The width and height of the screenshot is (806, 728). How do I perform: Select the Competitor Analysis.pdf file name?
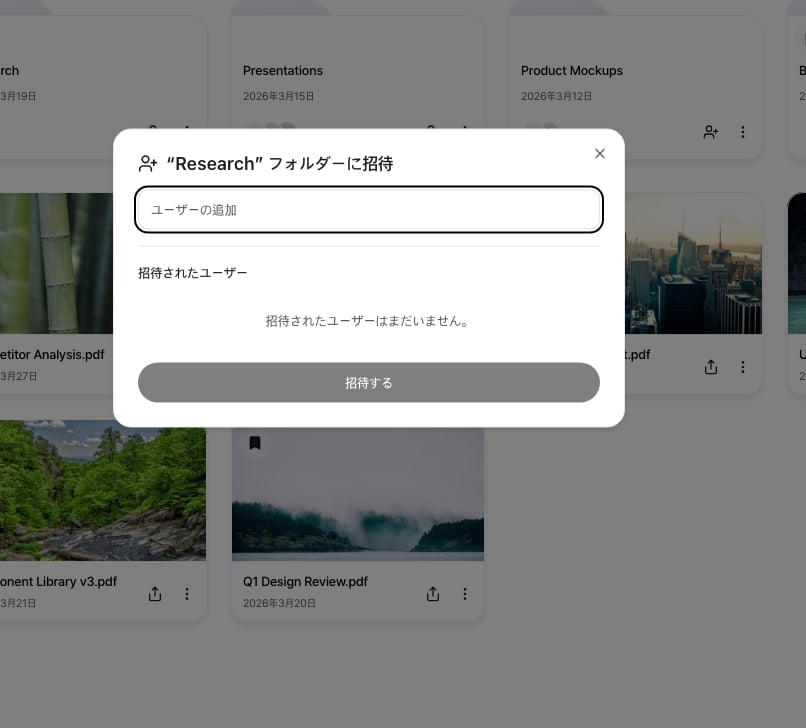[x=52, y=354]
